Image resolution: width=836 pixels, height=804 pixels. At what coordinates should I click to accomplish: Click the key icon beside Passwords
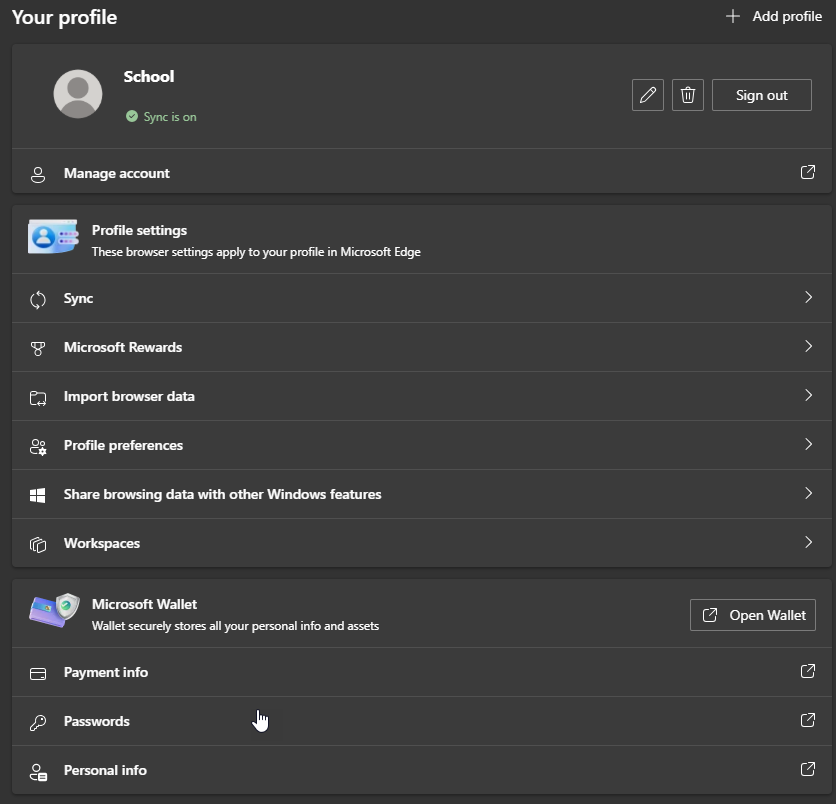(38, 722)
